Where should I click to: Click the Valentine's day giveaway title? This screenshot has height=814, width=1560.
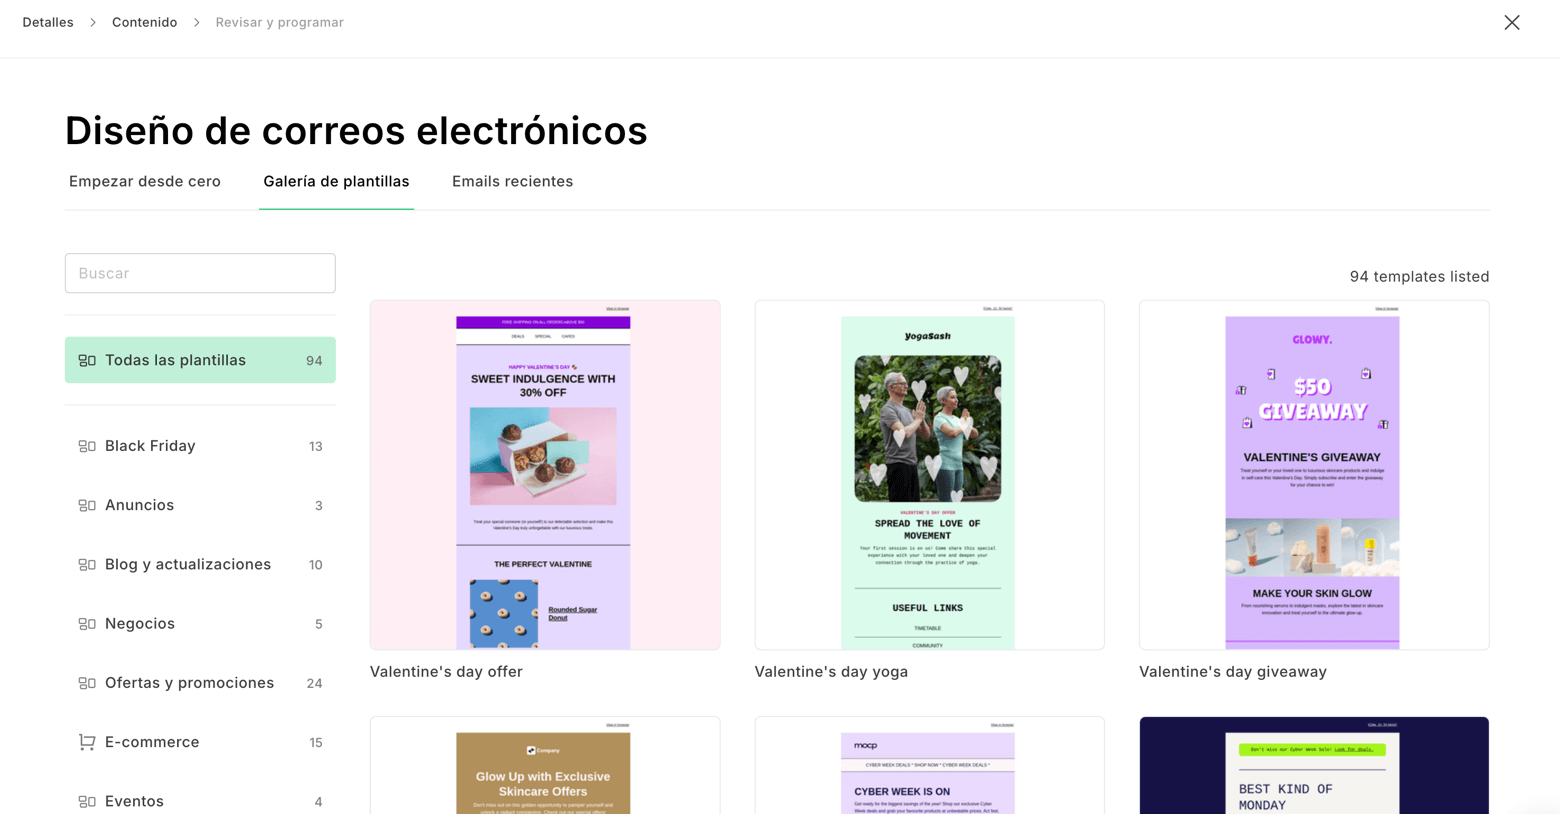[x=1233, y=672]
